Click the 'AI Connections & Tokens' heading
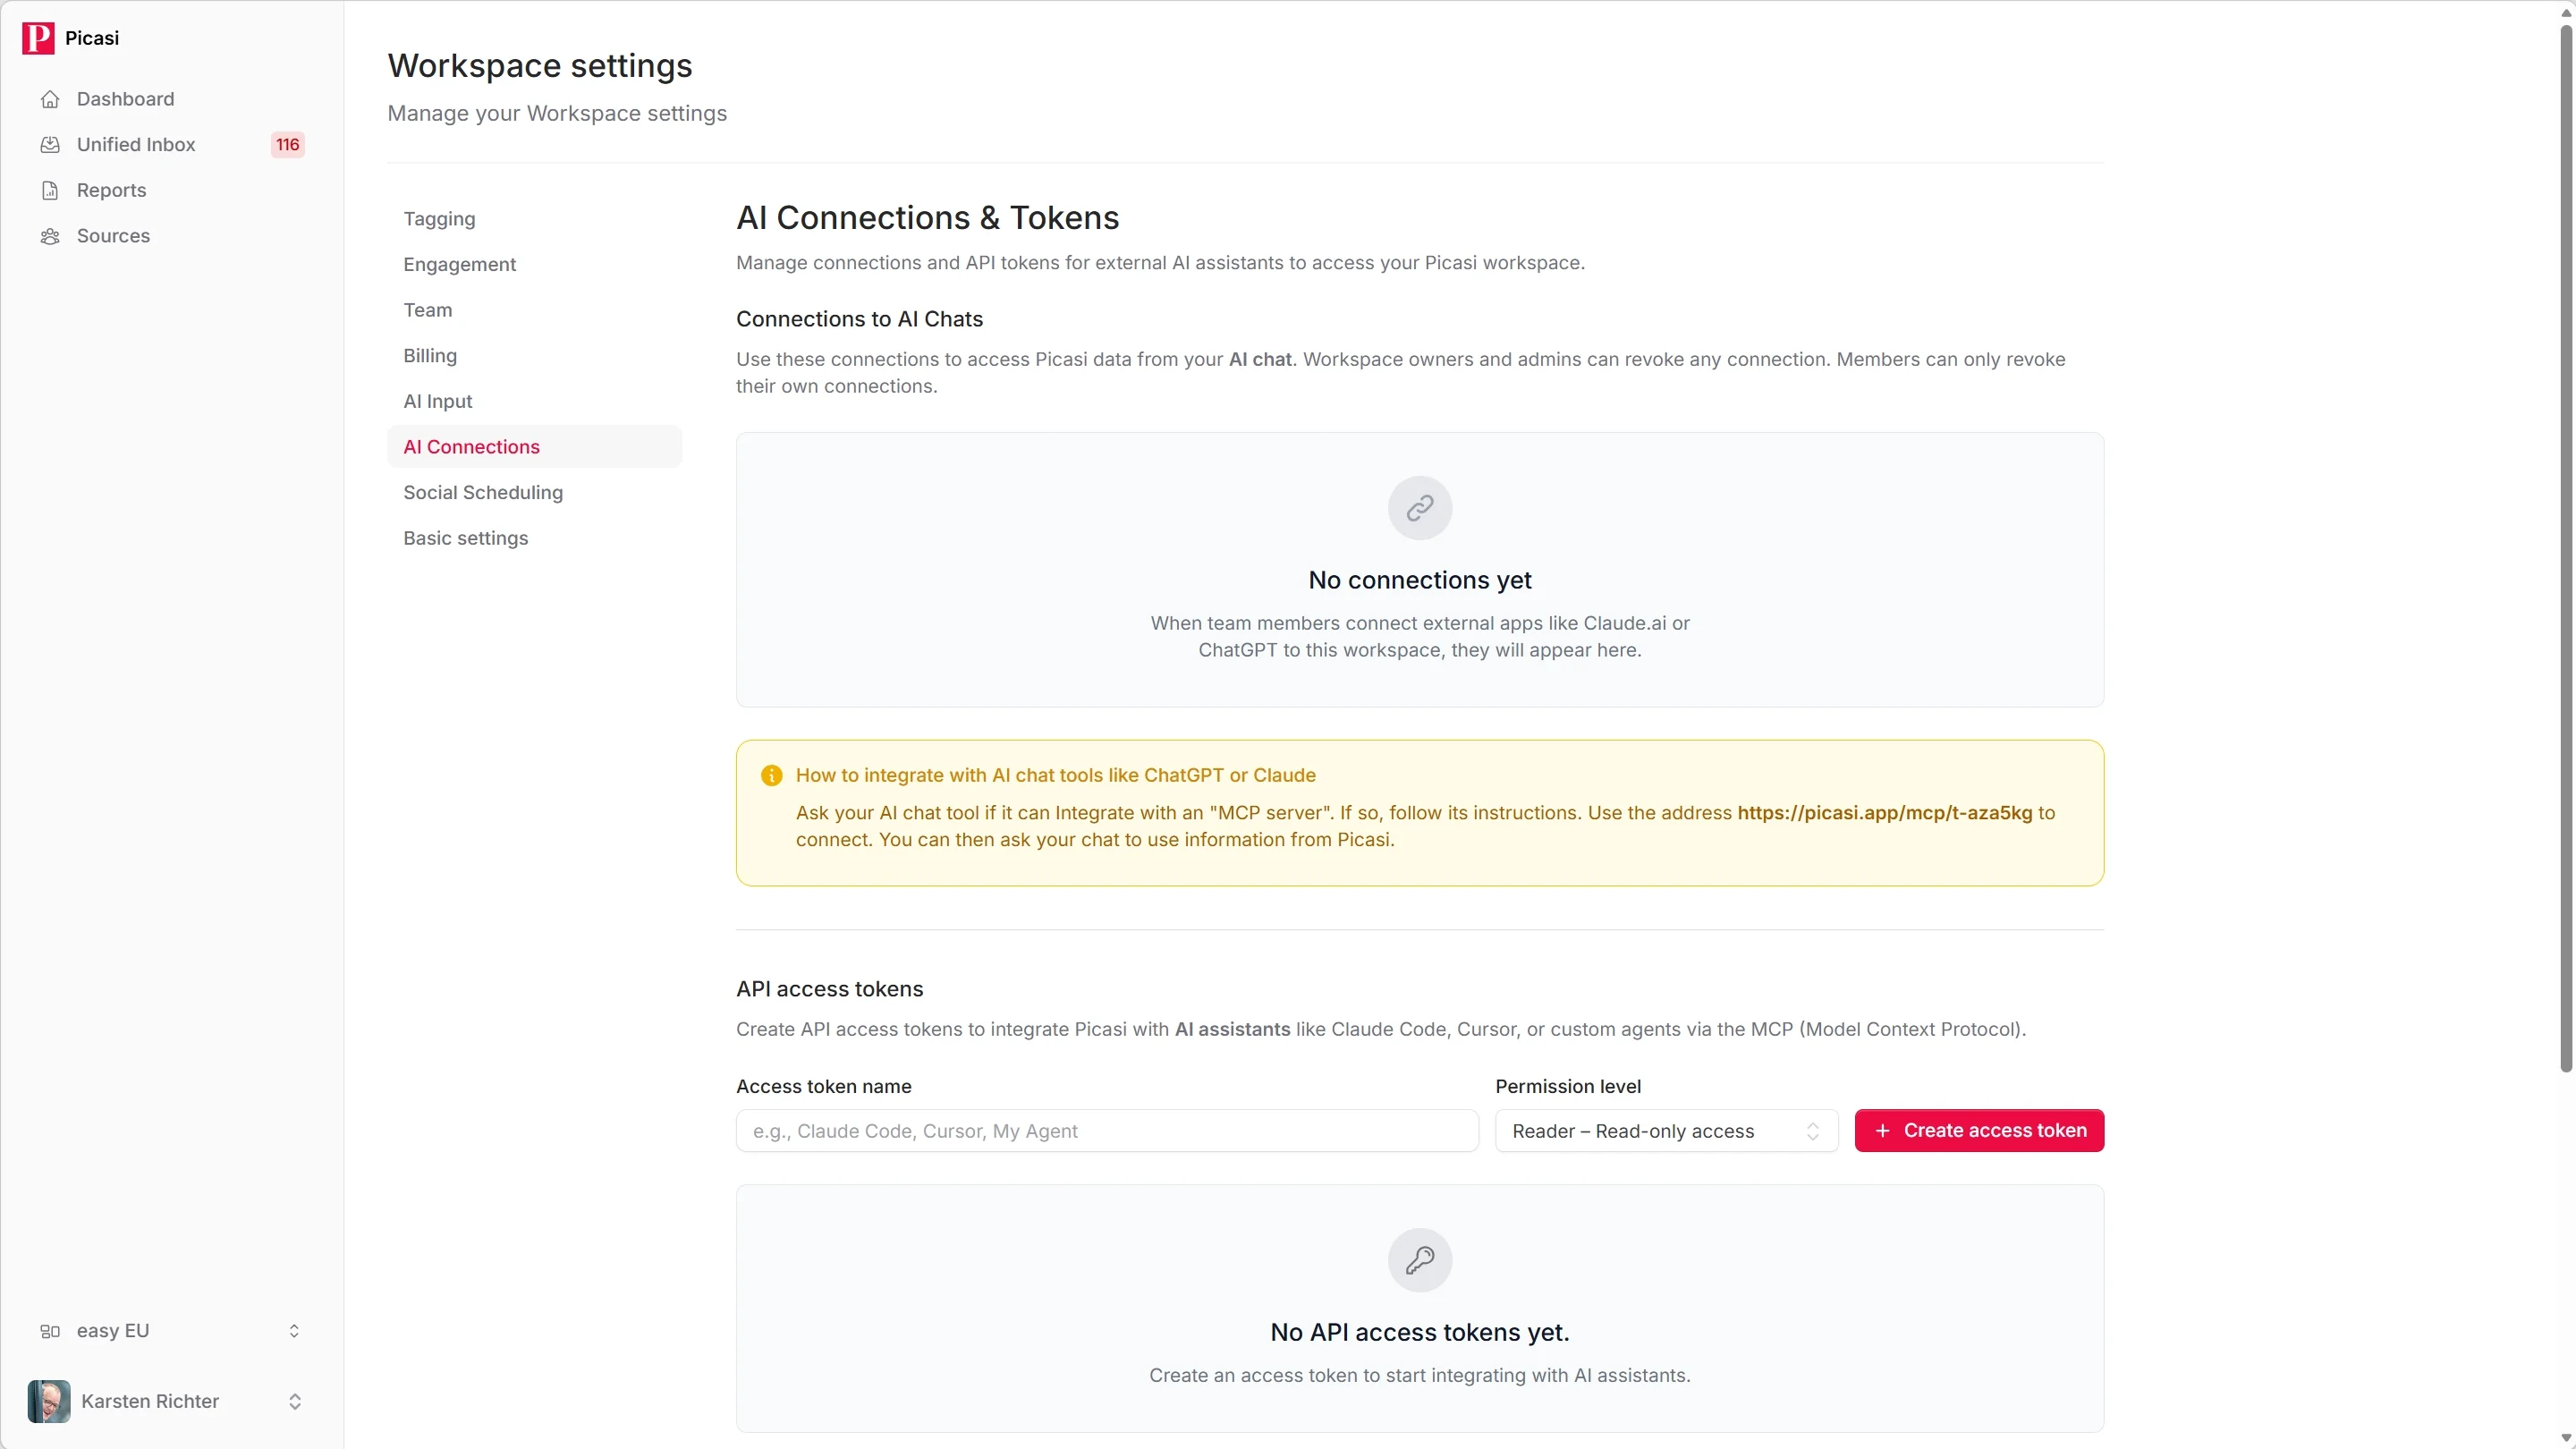This screenshot has width=2576, height=1449. (x=927, y=218)
